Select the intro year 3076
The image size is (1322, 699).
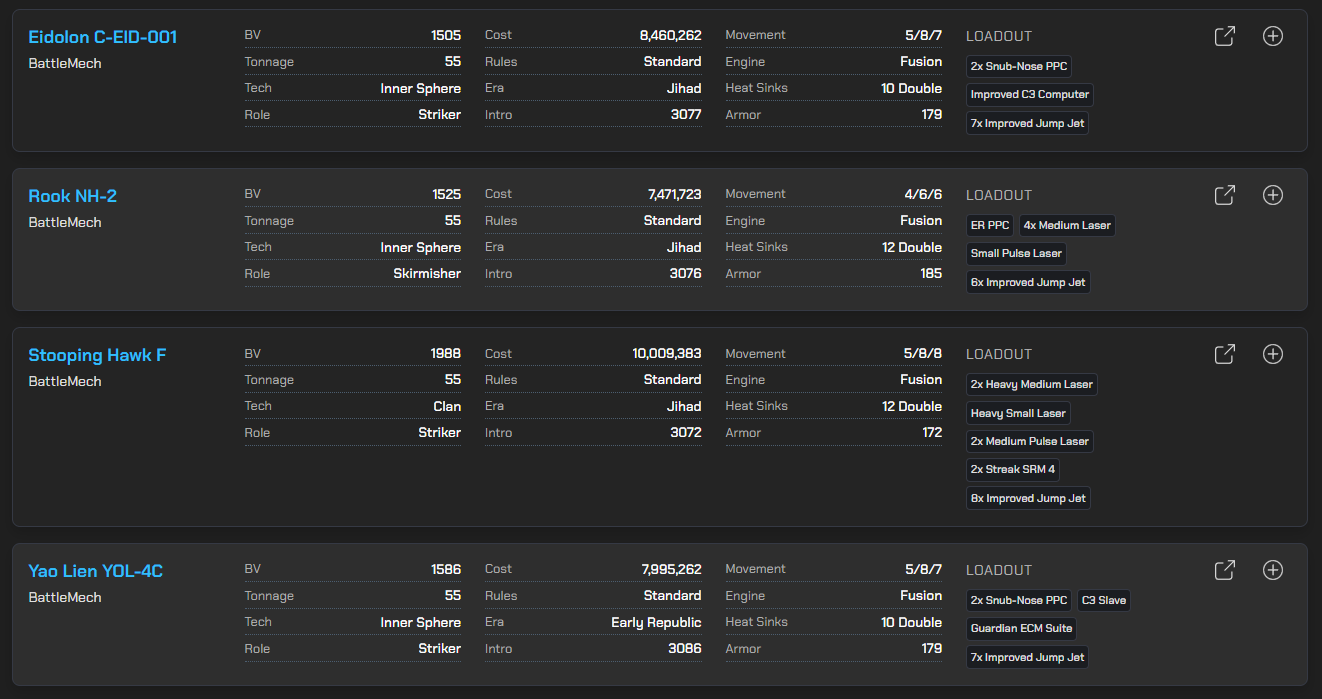click(686, 273)
